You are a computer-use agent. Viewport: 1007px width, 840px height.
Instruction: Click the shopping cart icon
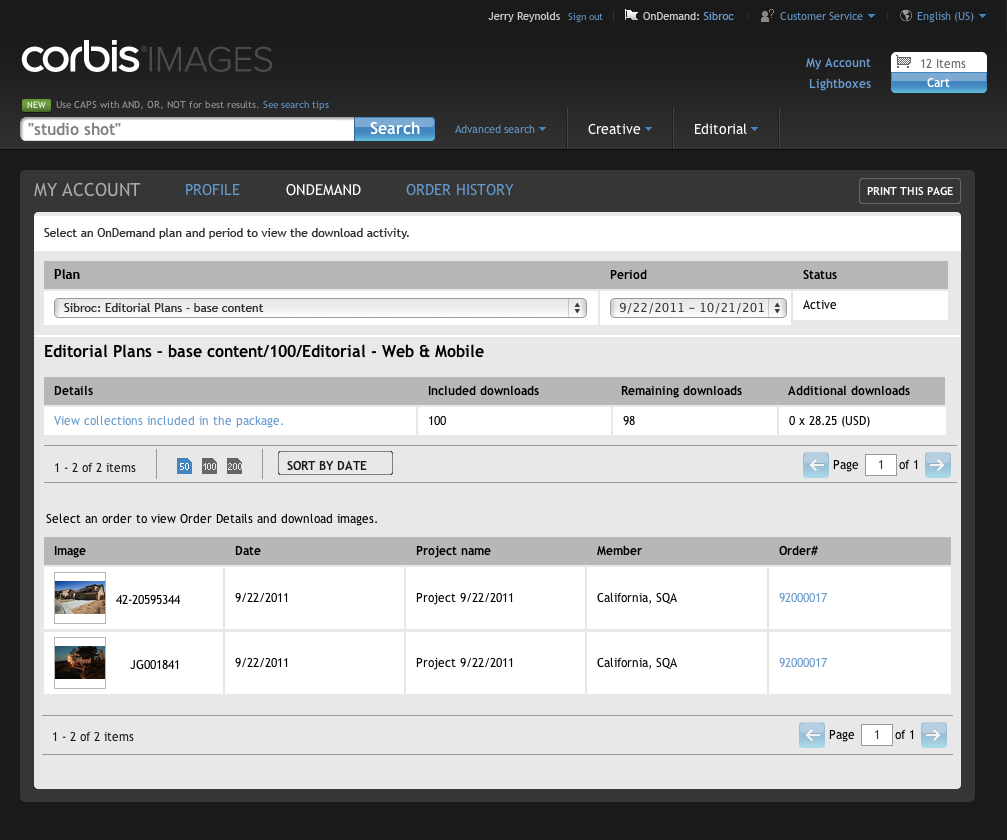[904, 62]
